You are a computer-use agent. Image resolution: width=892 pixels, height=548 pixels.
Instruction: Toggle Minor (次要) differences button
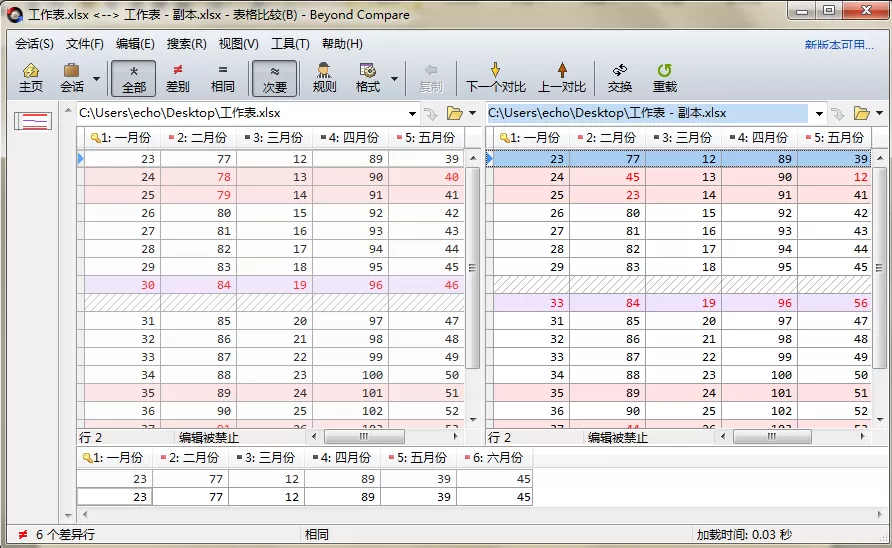coord(275,78)
